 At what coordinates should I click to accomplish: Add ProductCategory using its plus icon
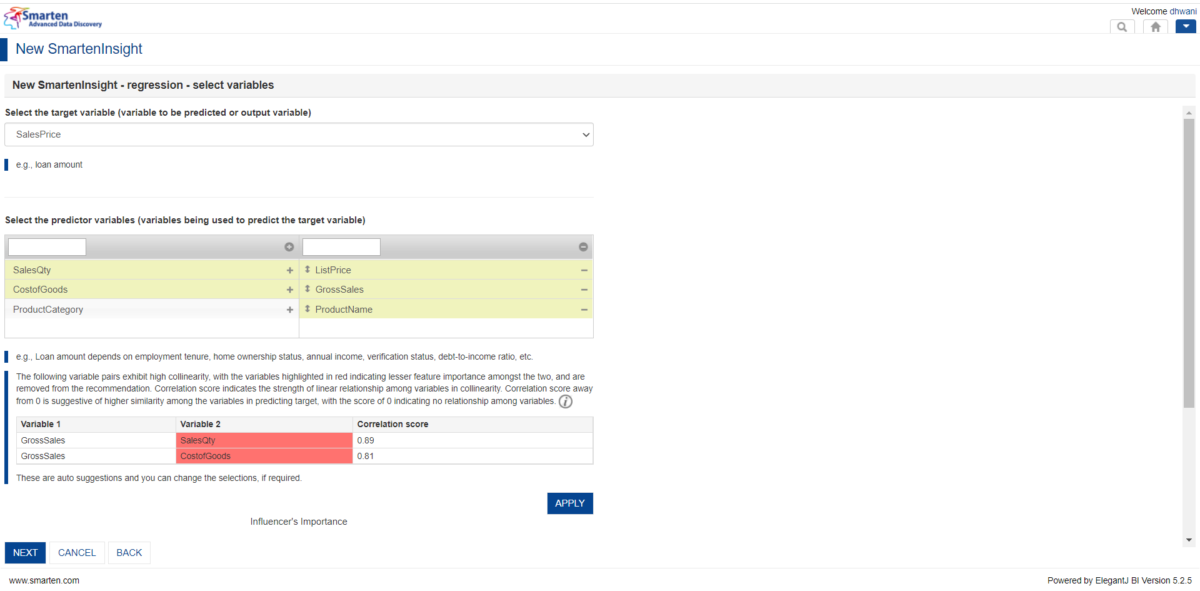point(289,309)
